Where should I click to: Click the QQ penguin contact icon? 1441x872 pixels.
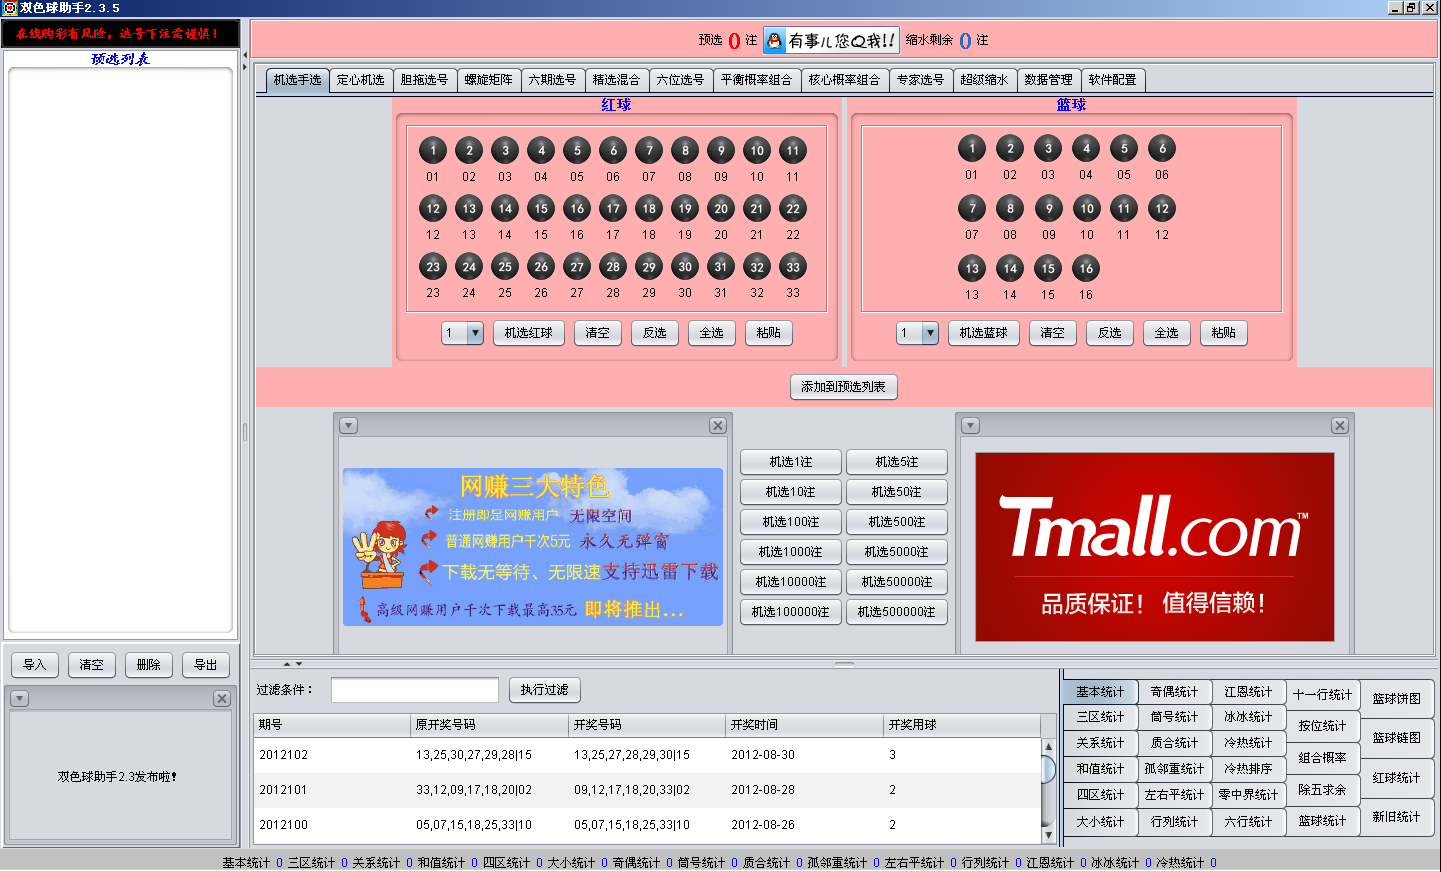pyautogui.click(x=775, y=40)
